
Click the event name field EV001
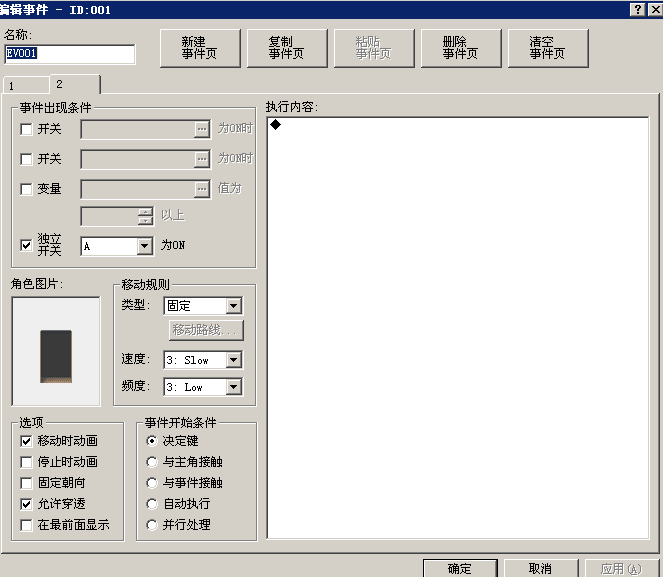click(70, 54)
